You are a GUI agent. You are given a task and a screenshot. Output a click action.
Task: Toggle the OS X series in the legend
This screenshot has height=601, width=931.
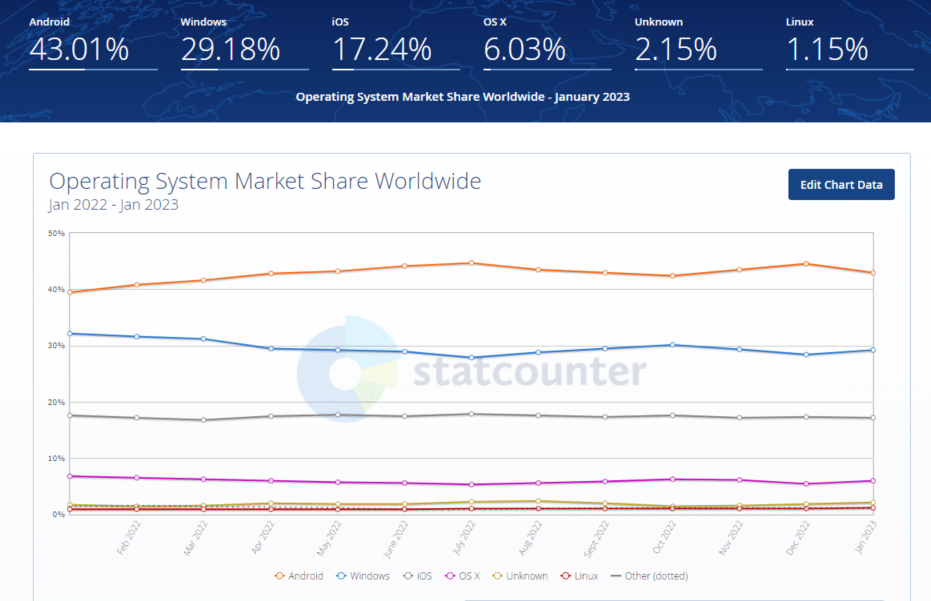[x=462, y=576]
